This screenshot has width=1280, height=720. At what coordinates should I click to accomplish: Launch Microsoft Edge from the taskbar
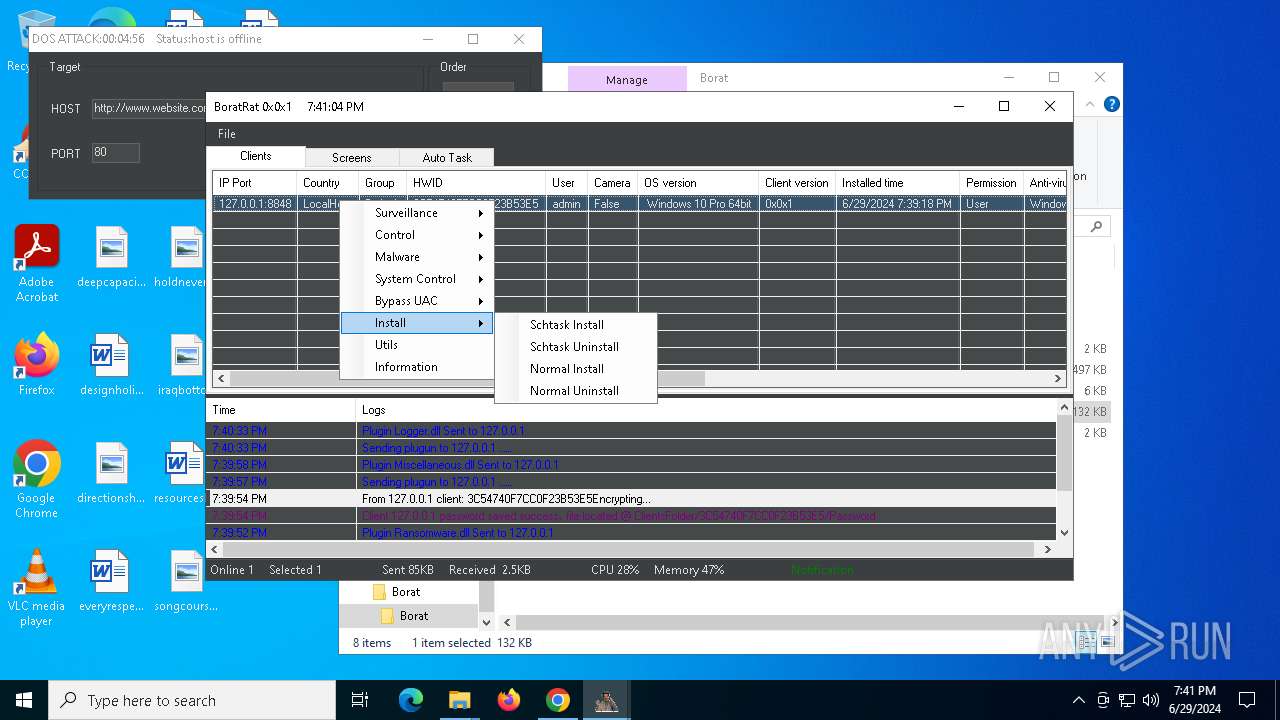pos(411,700)
